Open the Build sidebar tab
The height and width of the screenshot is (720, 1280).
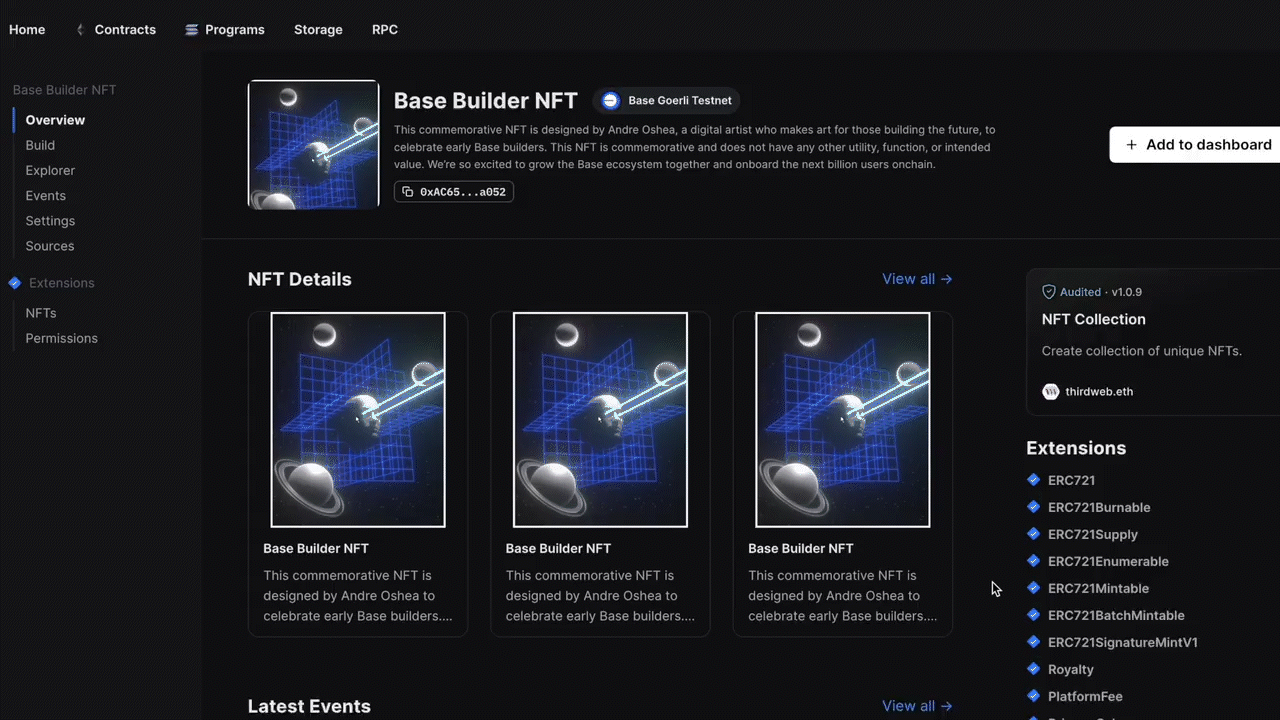pyautogui.click(x=40, y=145)
